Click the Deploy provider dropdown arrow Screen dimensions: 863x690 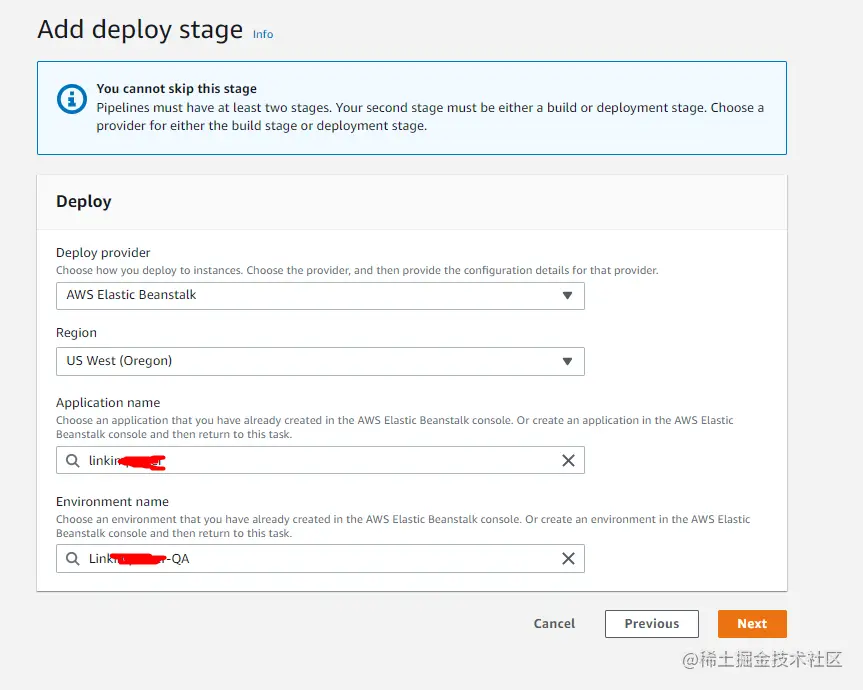(567, 296)
